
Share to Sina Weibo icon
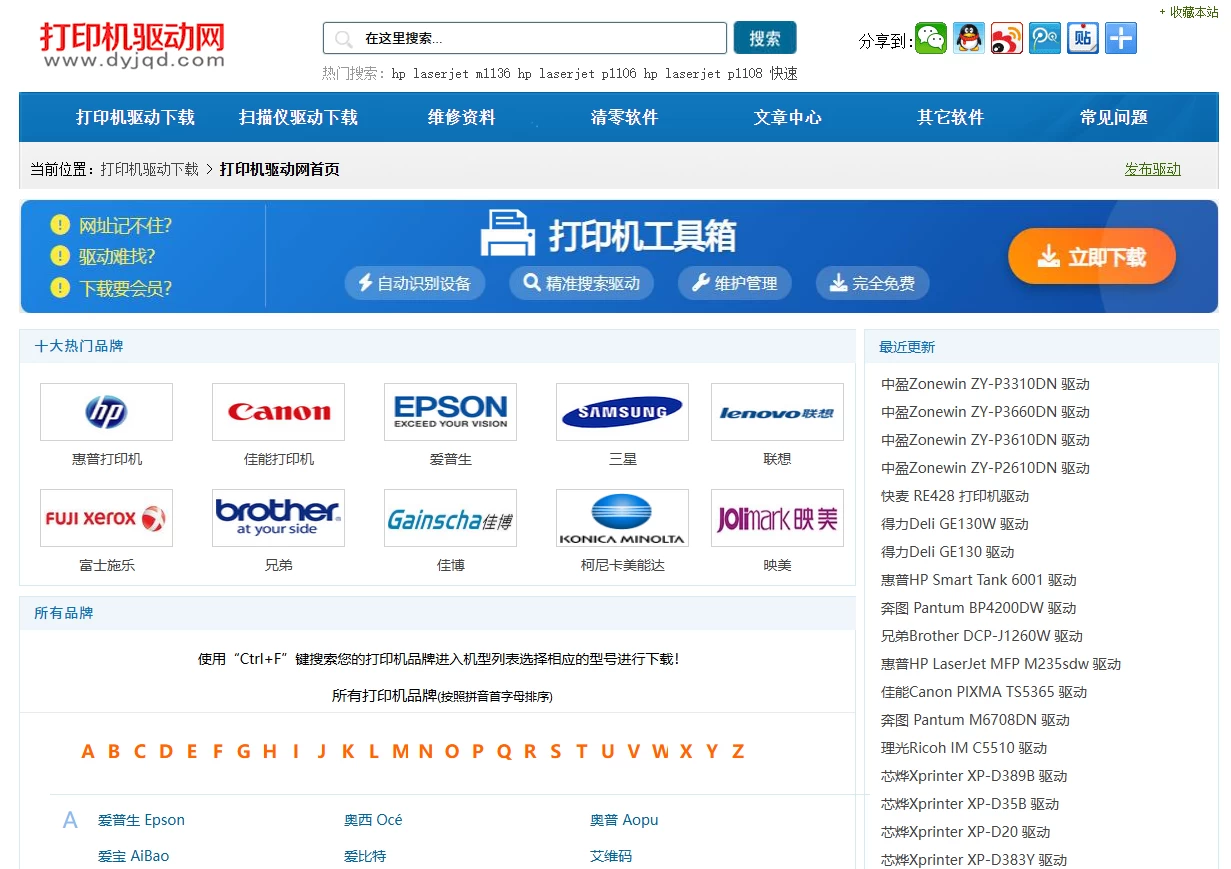1006,39
